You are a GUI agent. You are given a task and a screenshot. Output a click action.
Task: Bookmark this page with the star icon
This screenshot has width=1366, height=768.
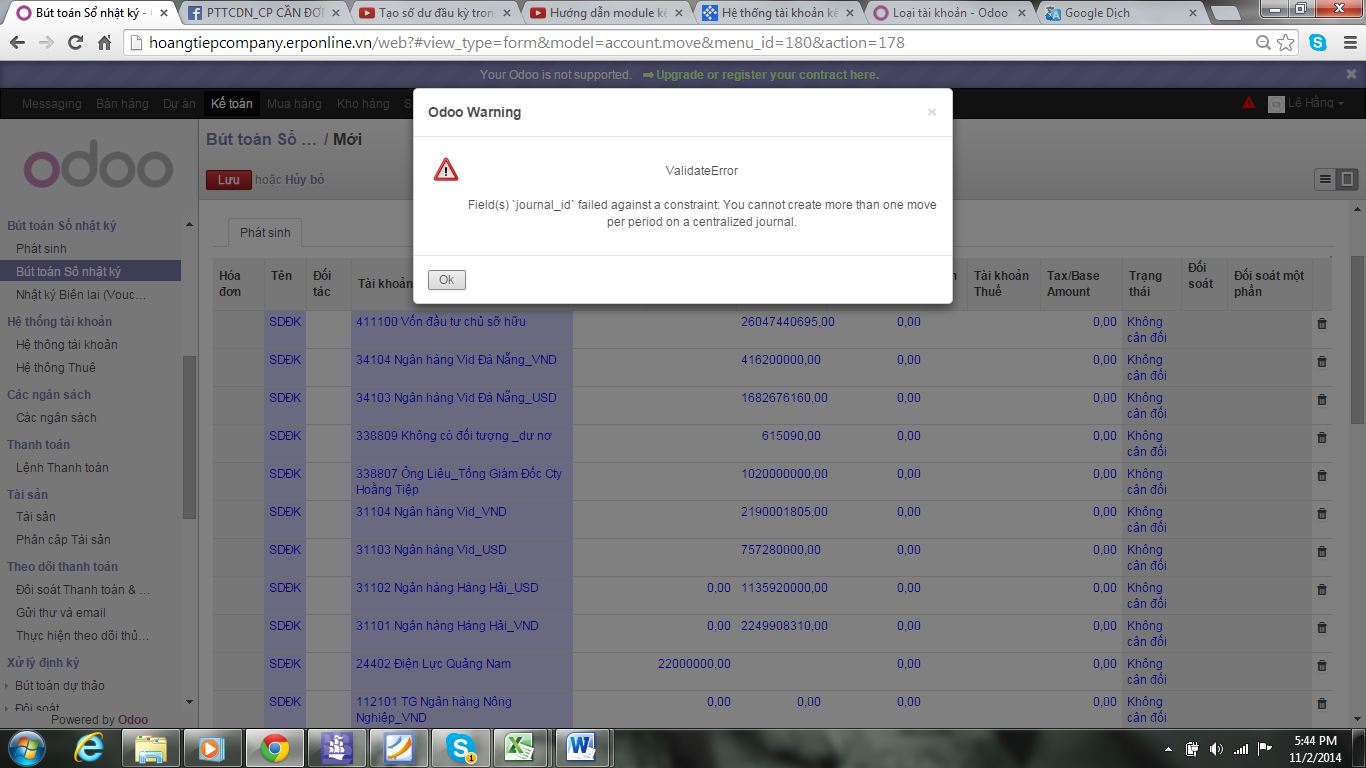pos(1286,43)
